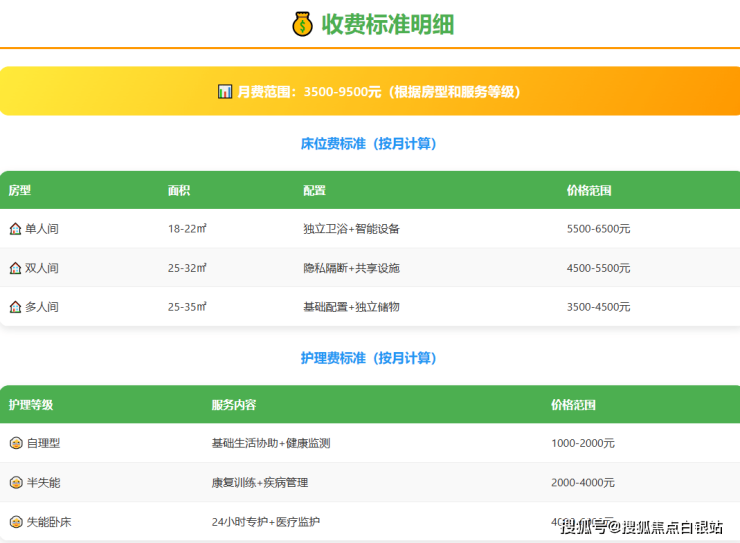Click the 2000-4000元 price for 半失能
The width and height of the screenshot is (740, 543).
pos(582,482)
